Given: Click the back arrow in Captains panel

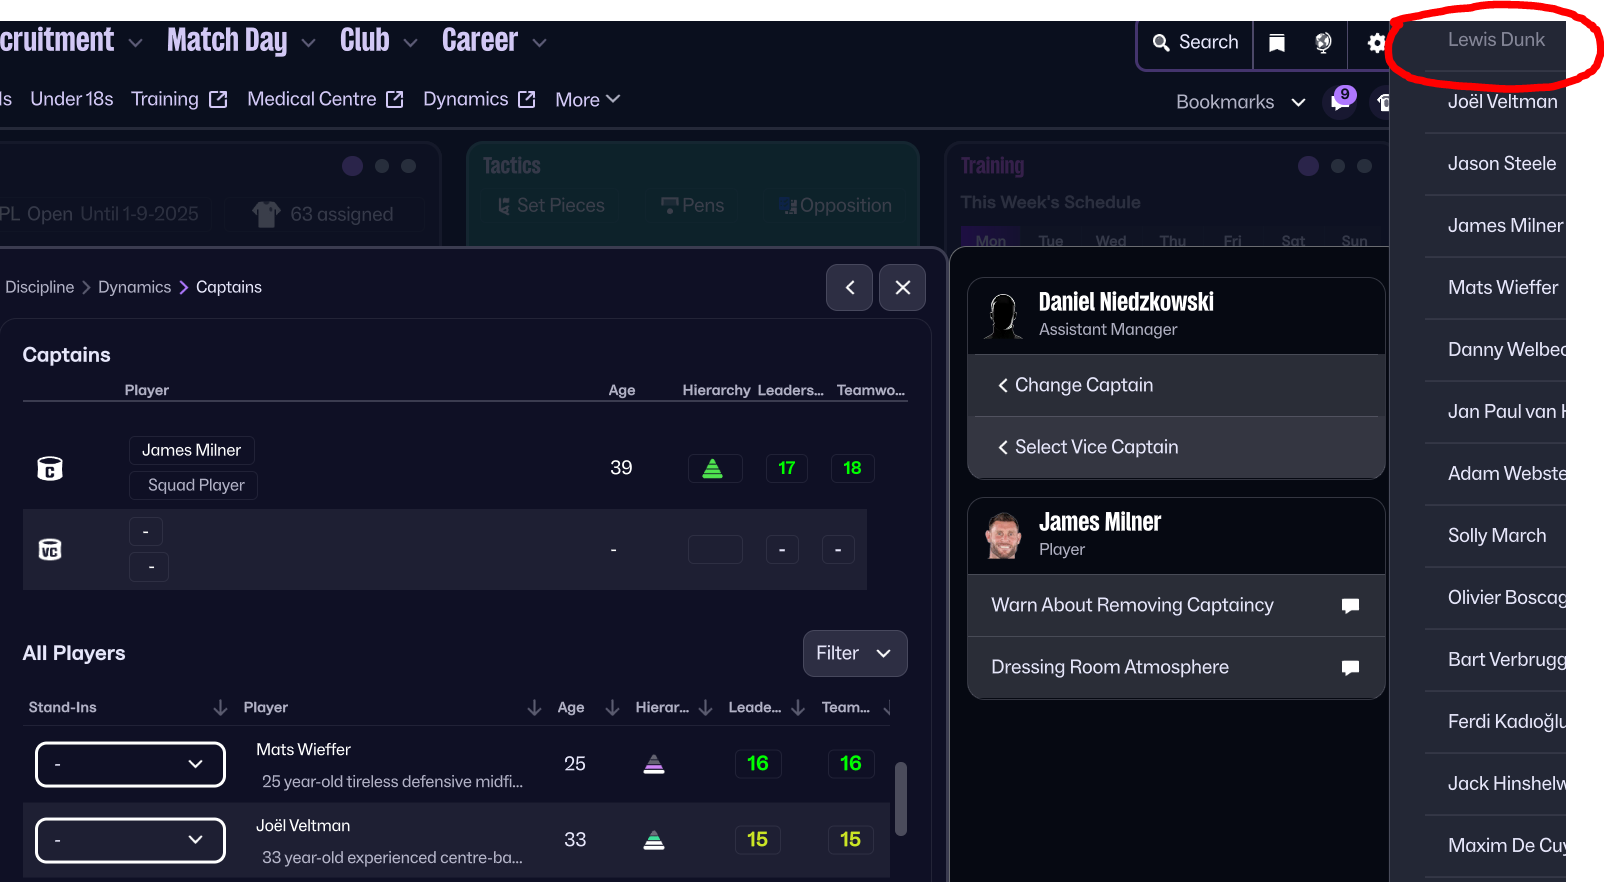Looking at the screenshot, I should [850, 288].
